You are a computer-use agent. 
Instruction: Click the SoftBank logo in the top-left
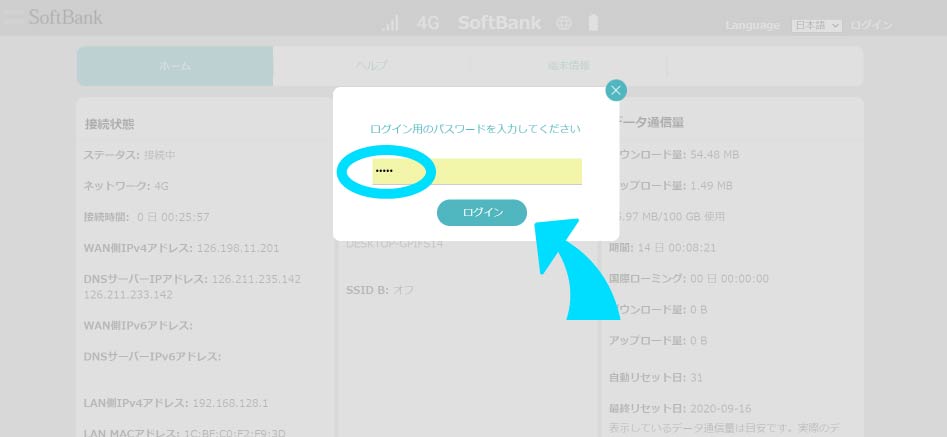64,17
